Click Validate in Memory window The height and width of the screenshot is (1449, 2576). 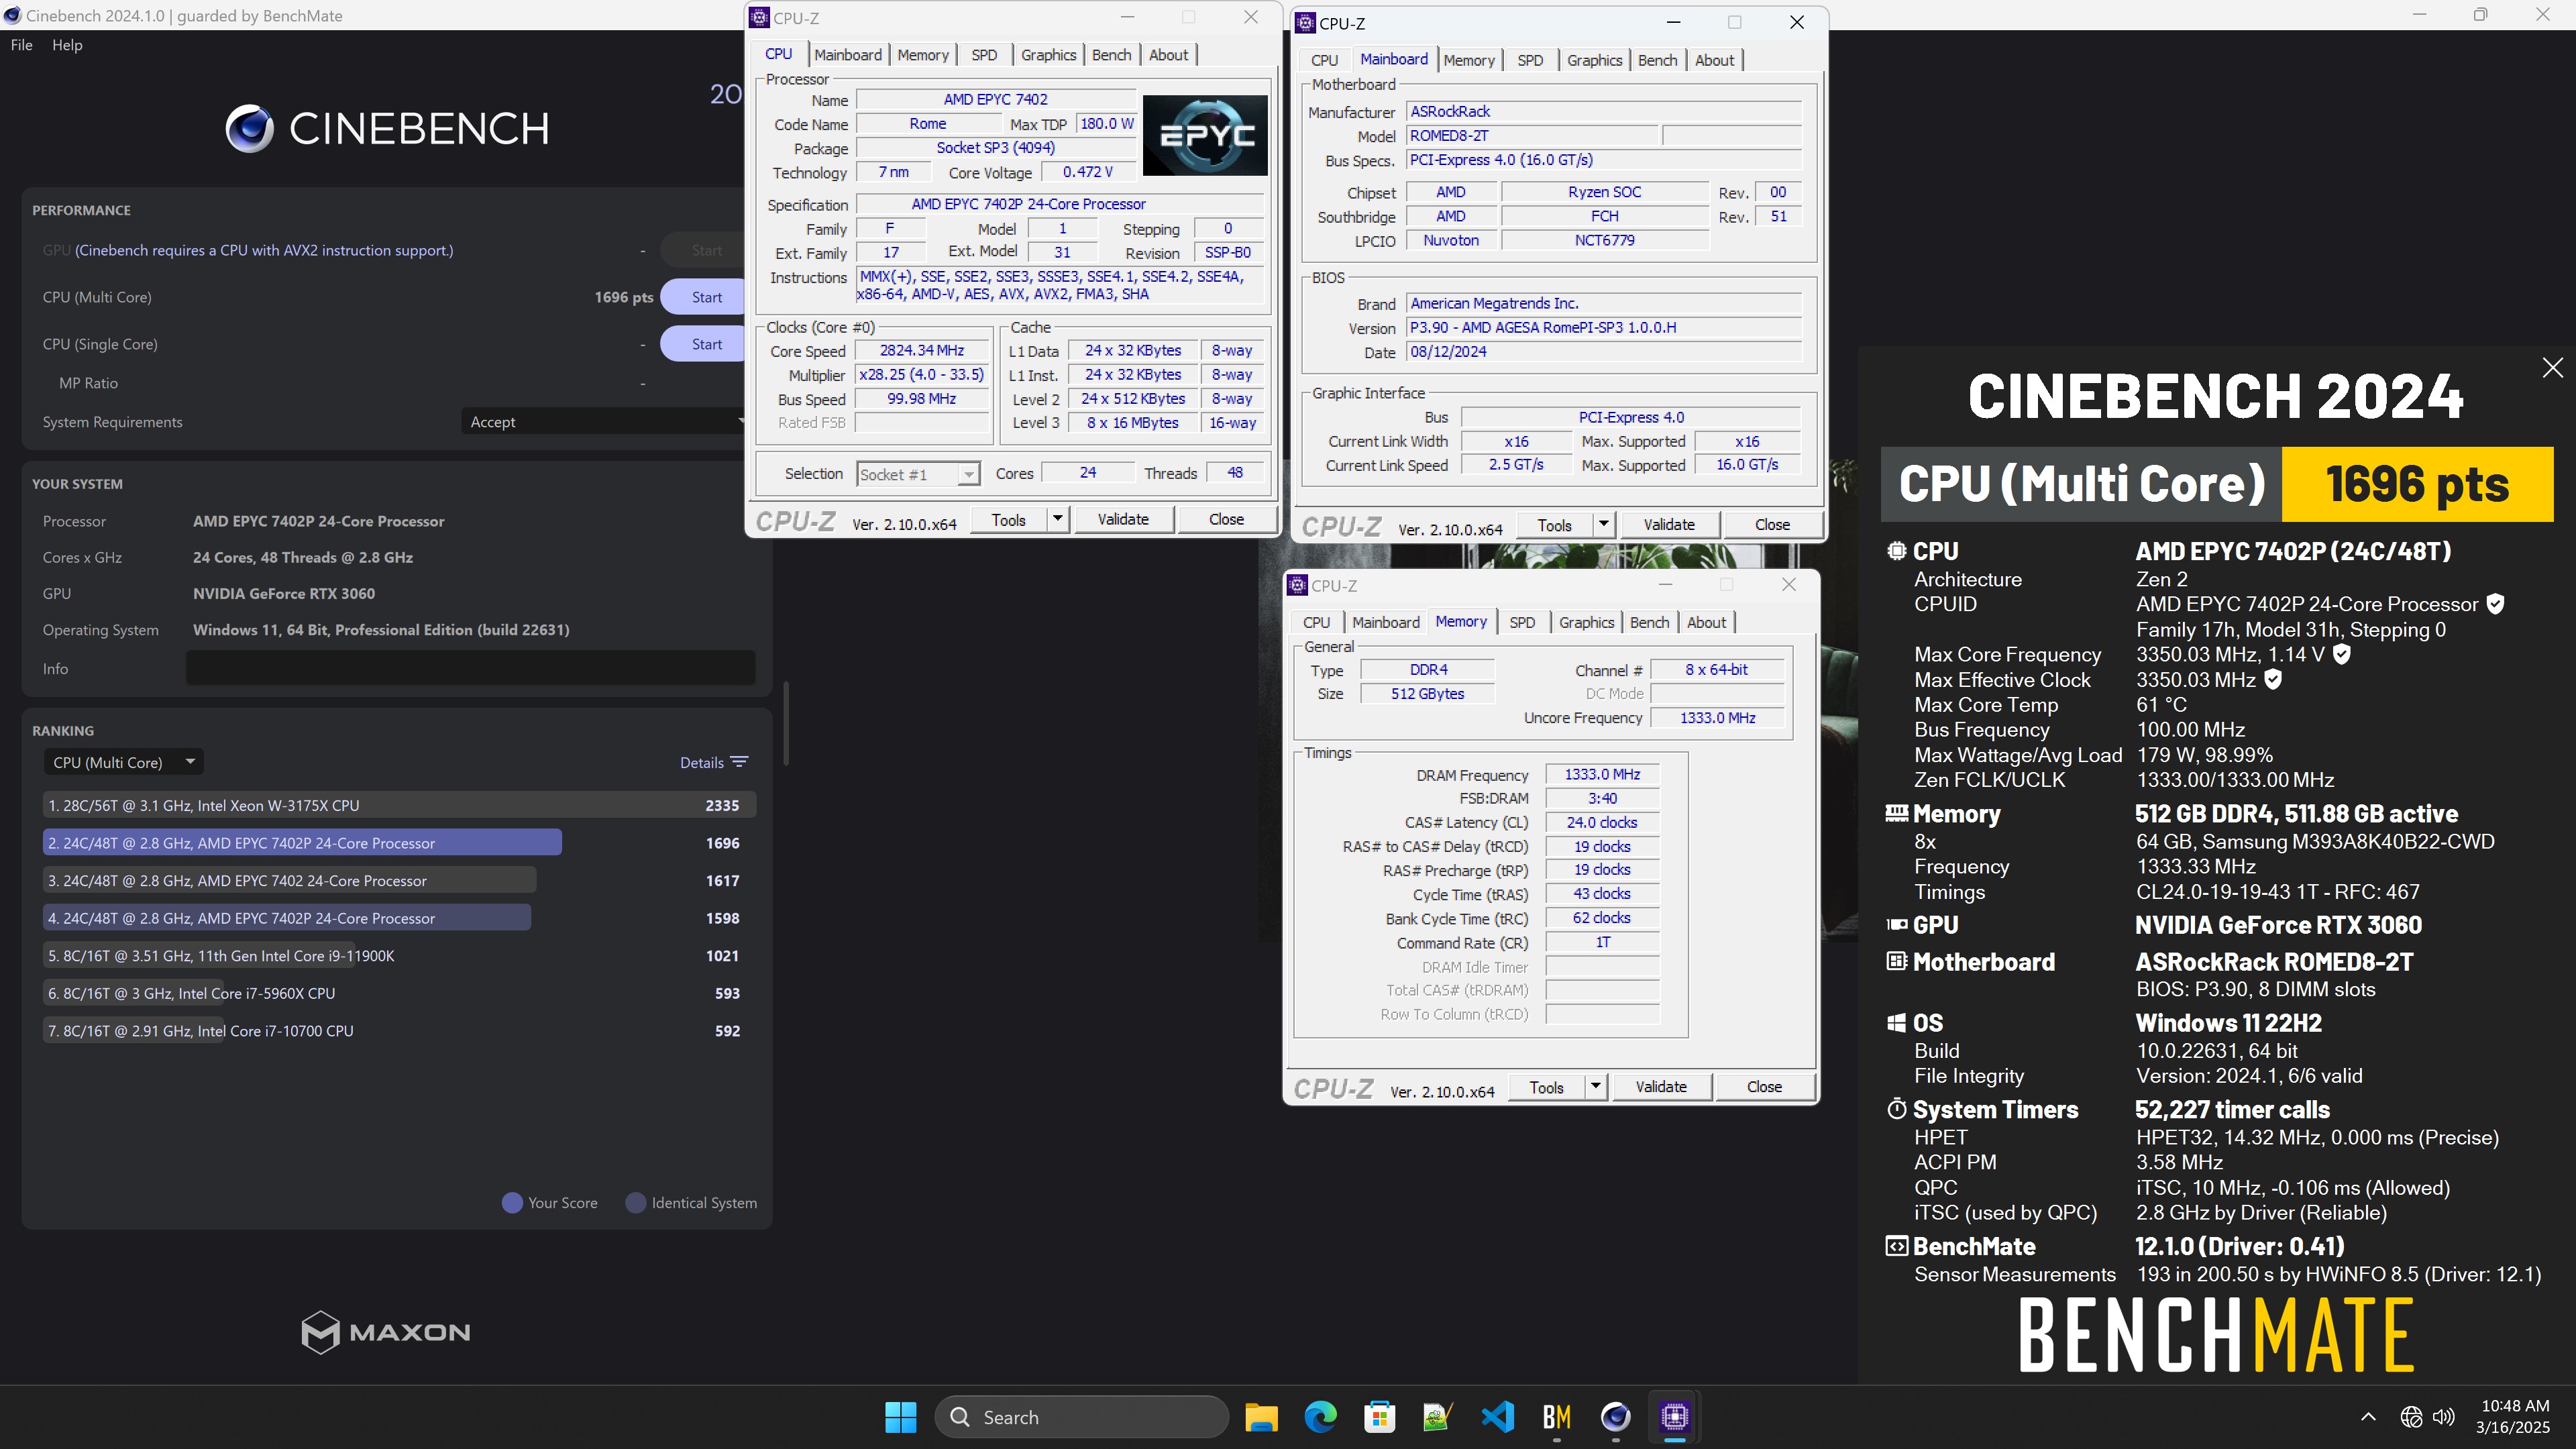(1661, 1087)
